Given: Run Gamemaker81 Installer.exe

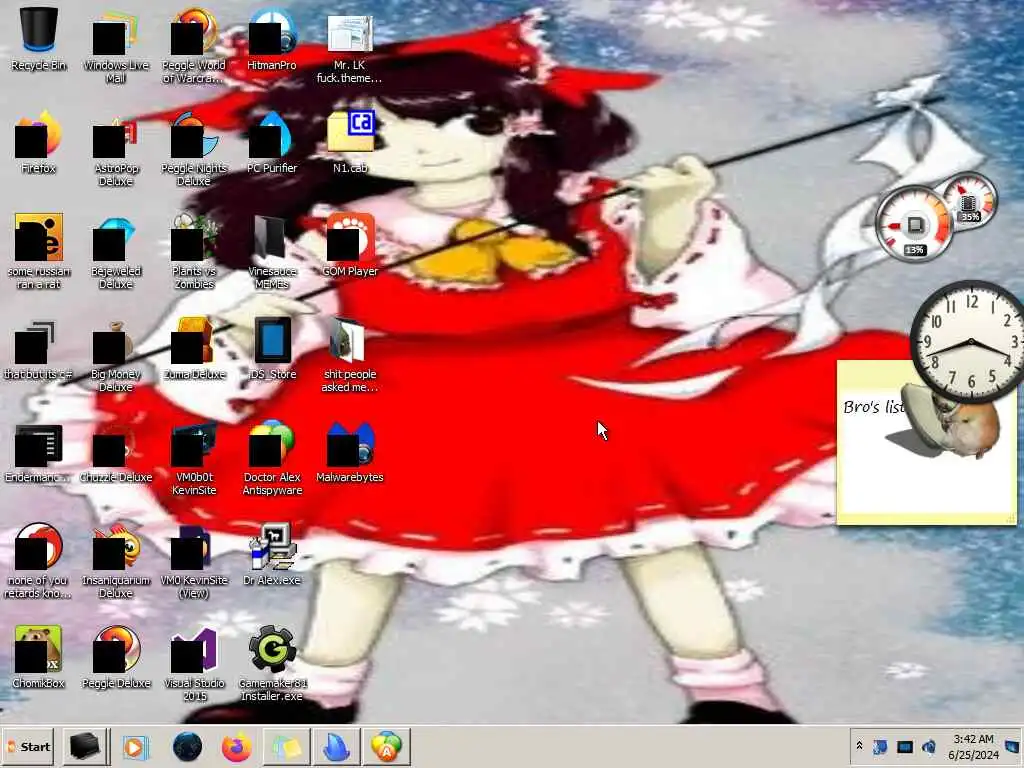Looking at the screenshot, I should click(x=272, y=665).
